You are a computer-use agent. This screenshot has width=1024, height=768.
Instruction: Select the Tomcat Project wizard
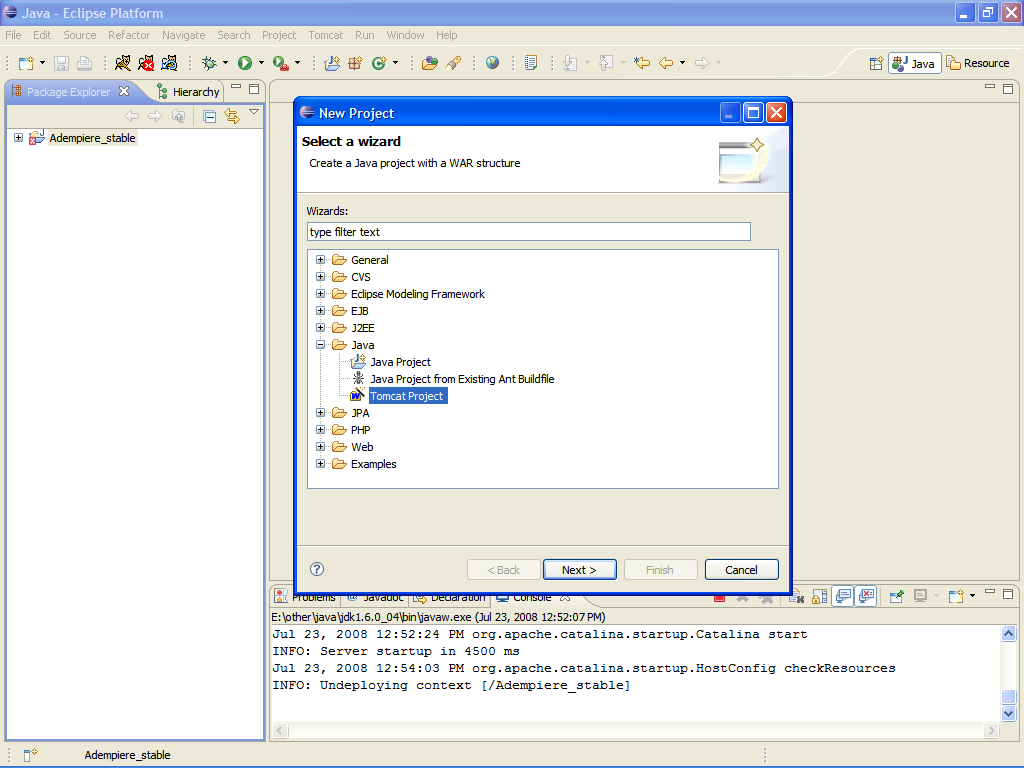tap(406, 396)
